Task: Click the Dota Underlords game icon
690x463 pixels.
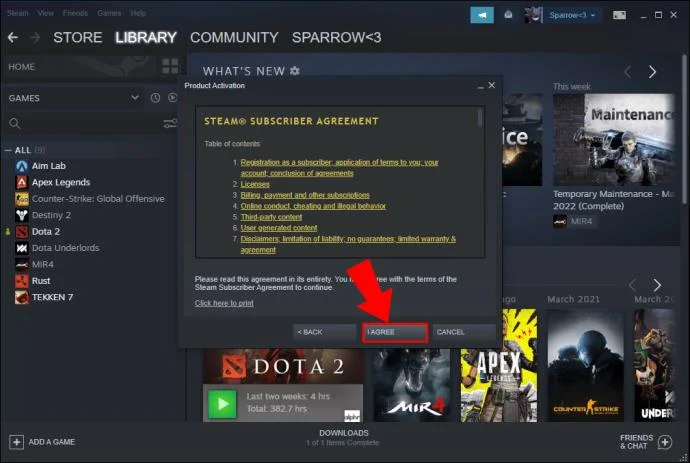Action: click(x=22, y=248)
